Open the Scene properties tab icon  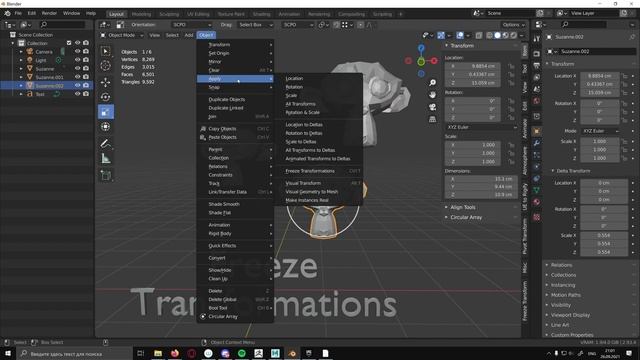coord(537,89)
